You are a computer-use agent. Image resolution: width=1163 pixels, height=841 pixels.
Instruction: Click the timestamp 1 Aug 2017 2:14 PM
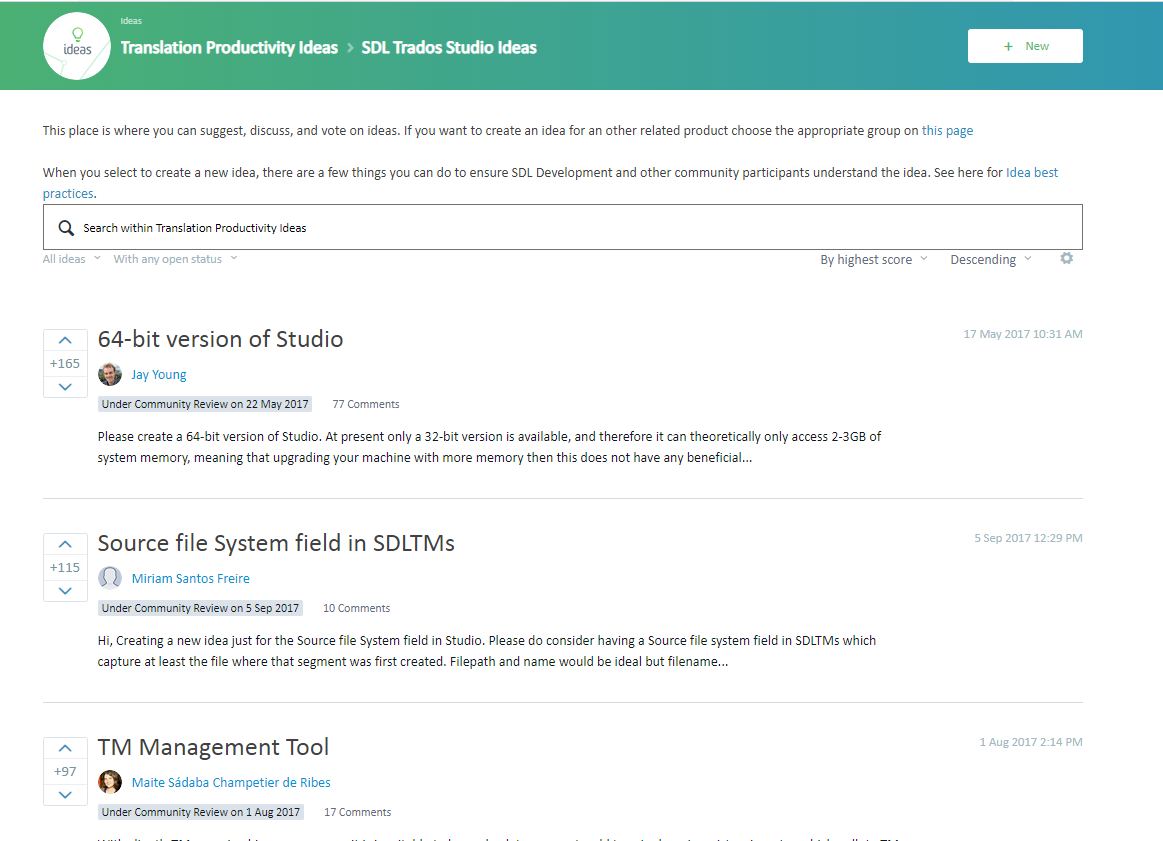1031,742
